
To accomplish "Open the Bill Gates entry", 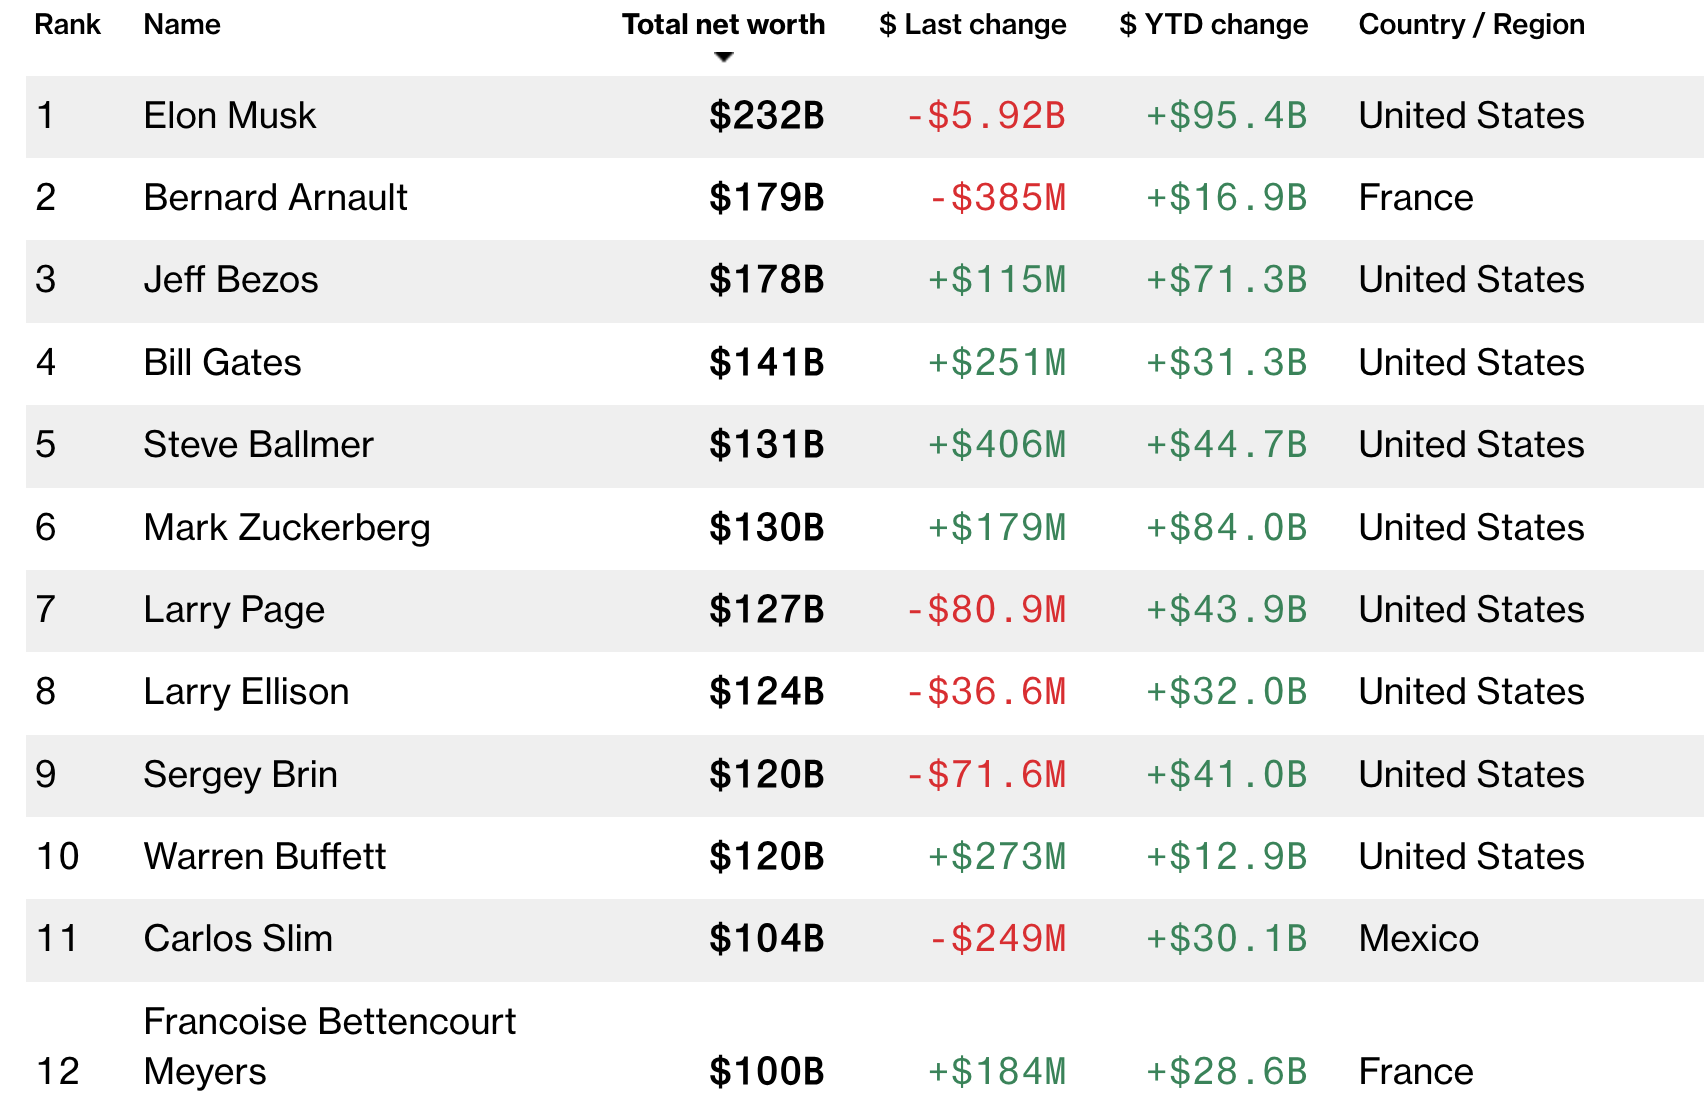I will click(x=222, y=362).
